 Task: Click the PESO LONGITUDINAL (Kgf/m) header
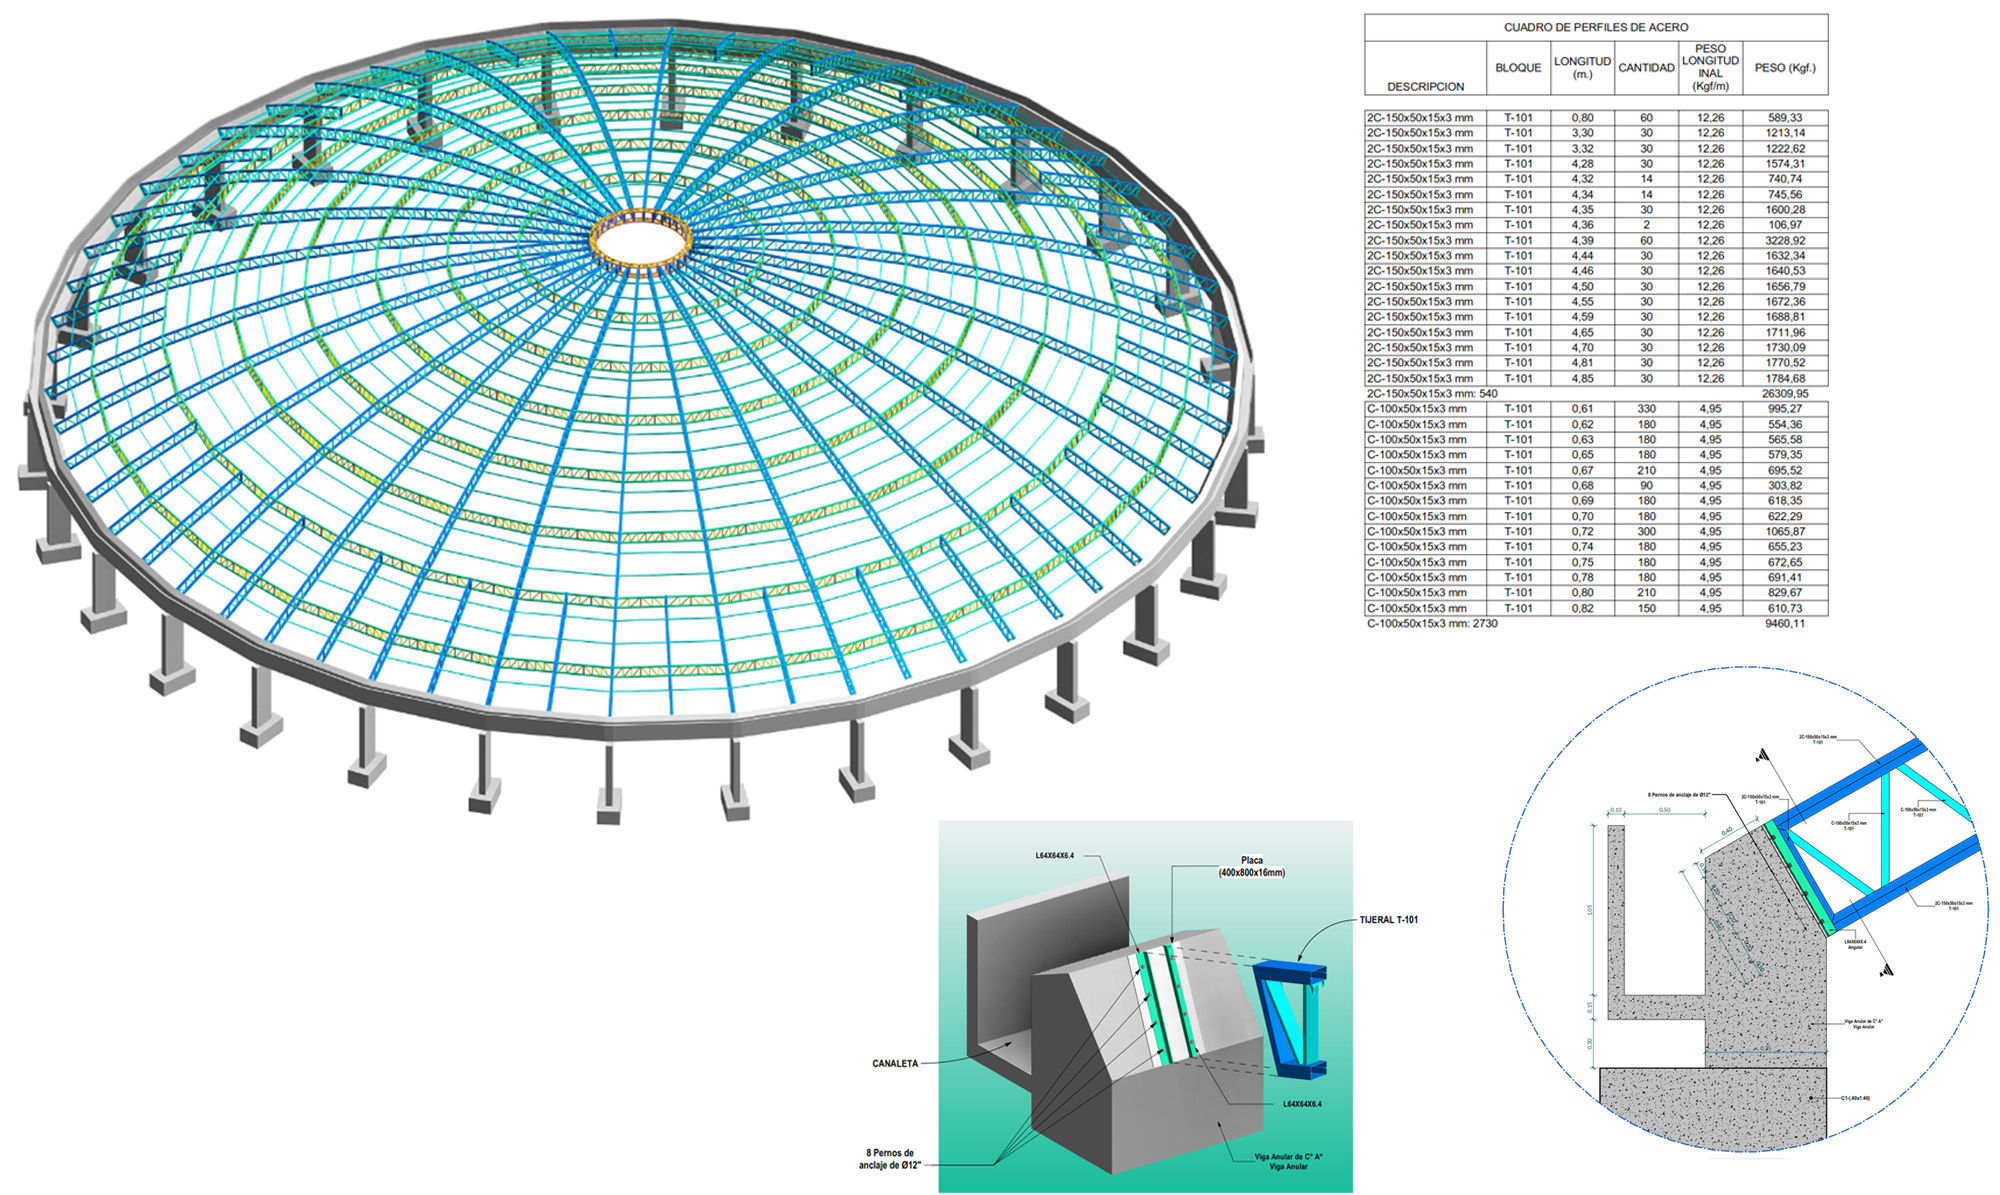[1710, 67]
